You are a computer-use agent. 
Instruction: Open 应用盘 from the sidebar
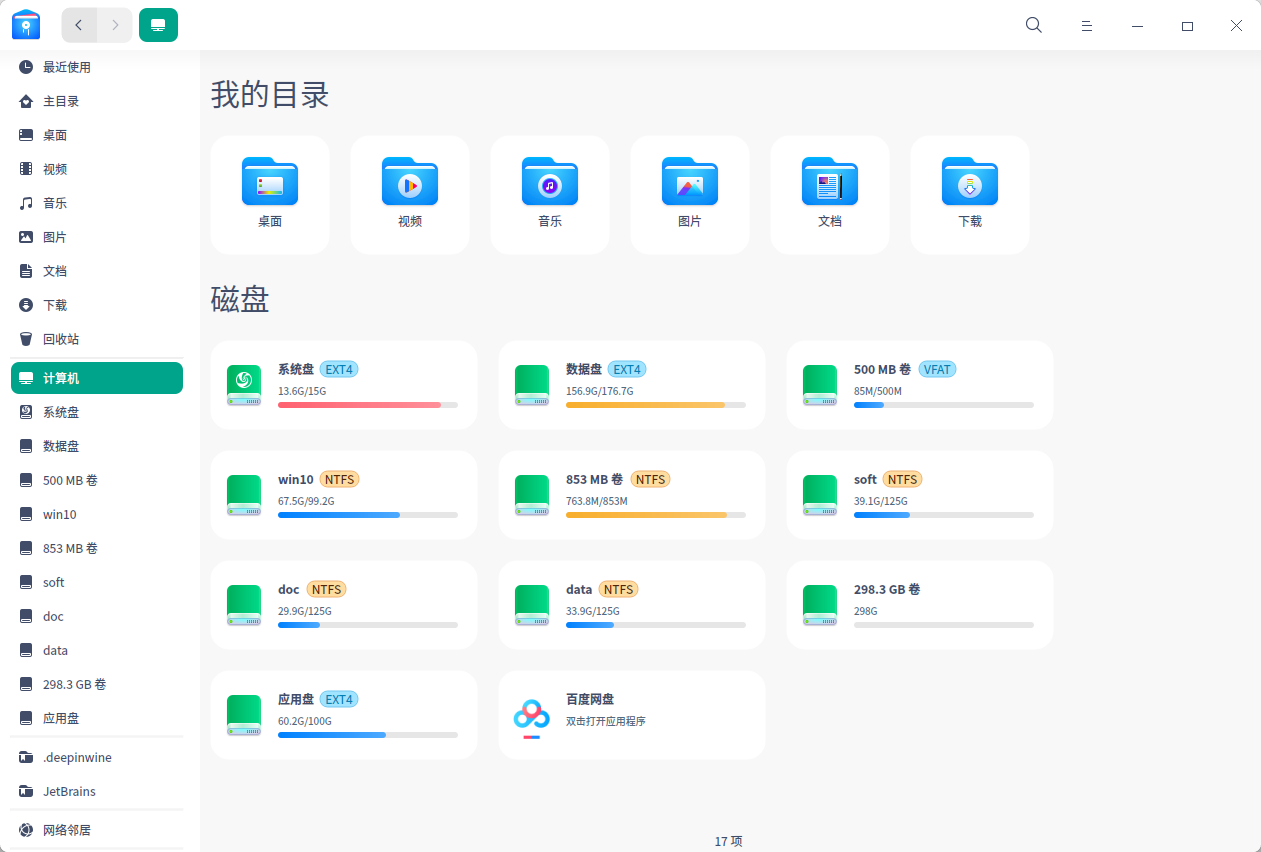(x=97, y=718)
